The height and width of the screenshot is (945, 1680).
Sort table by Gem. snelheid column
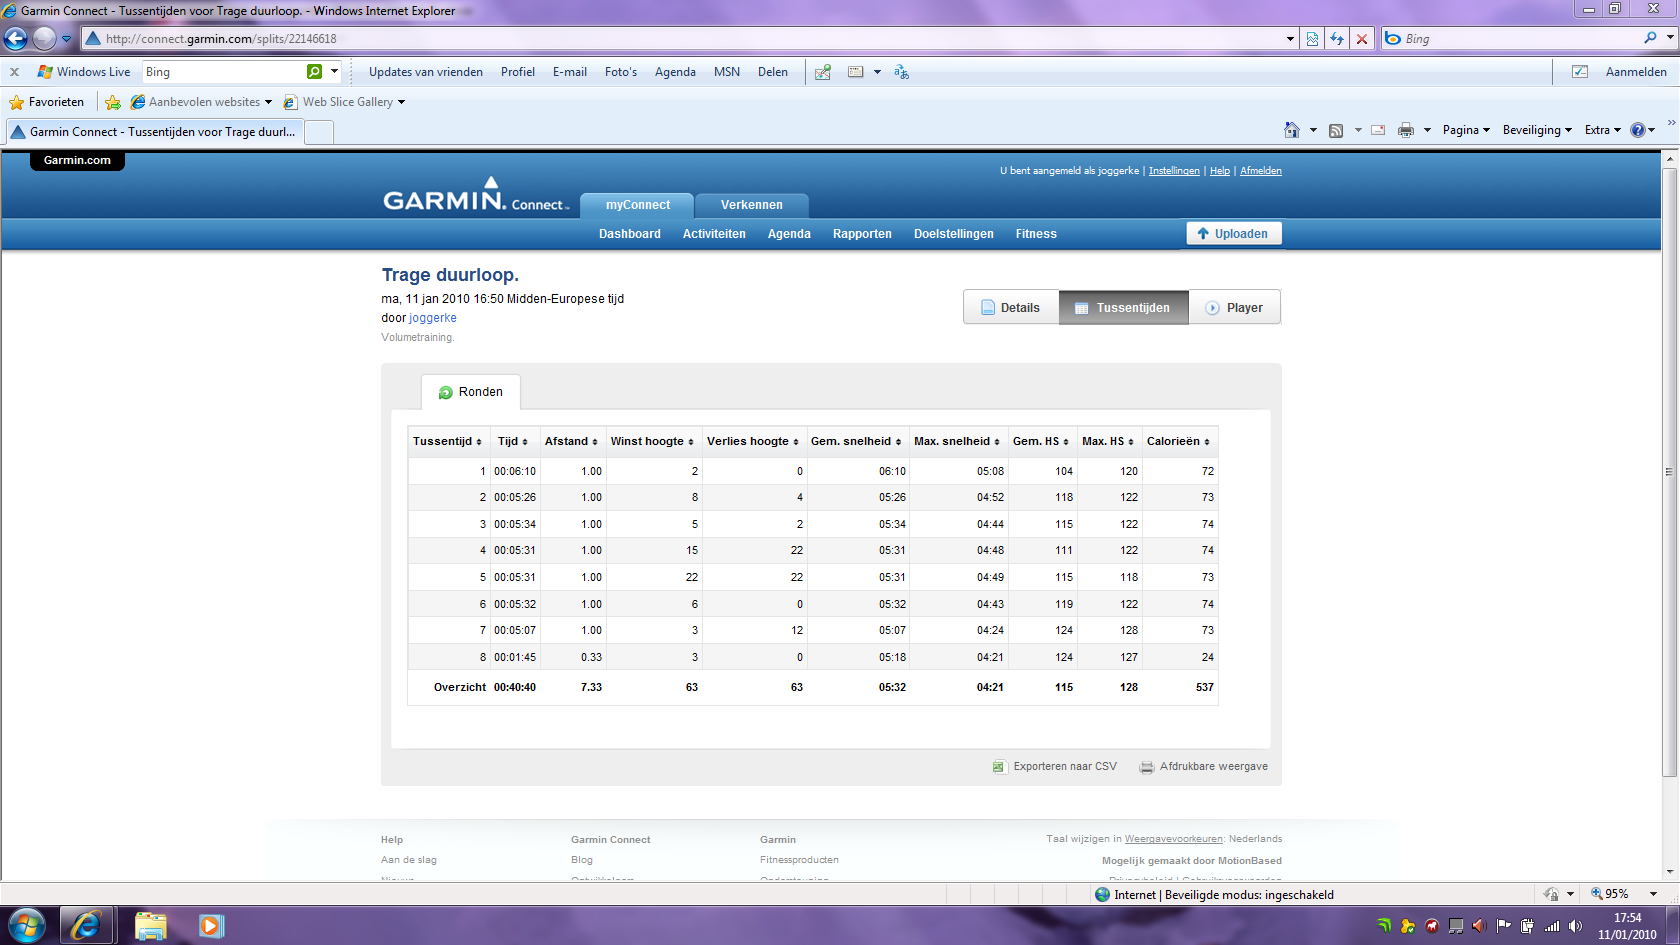click(x=855, y=441)
